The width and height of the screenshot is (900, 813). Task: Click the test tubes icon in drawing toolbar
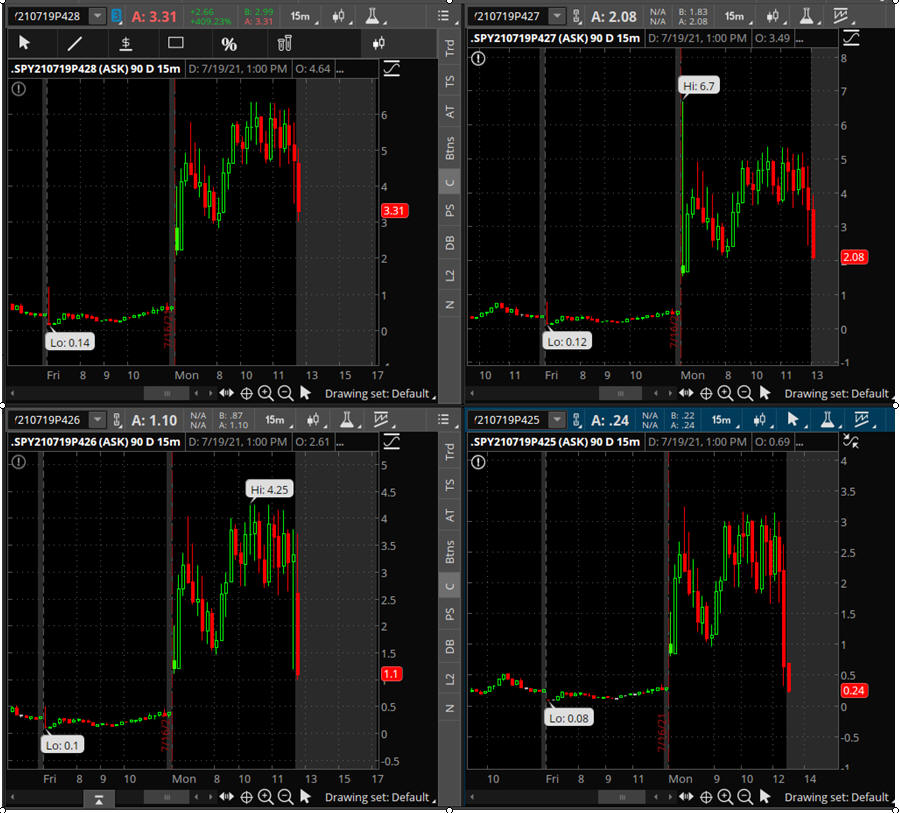click(284, 43)
